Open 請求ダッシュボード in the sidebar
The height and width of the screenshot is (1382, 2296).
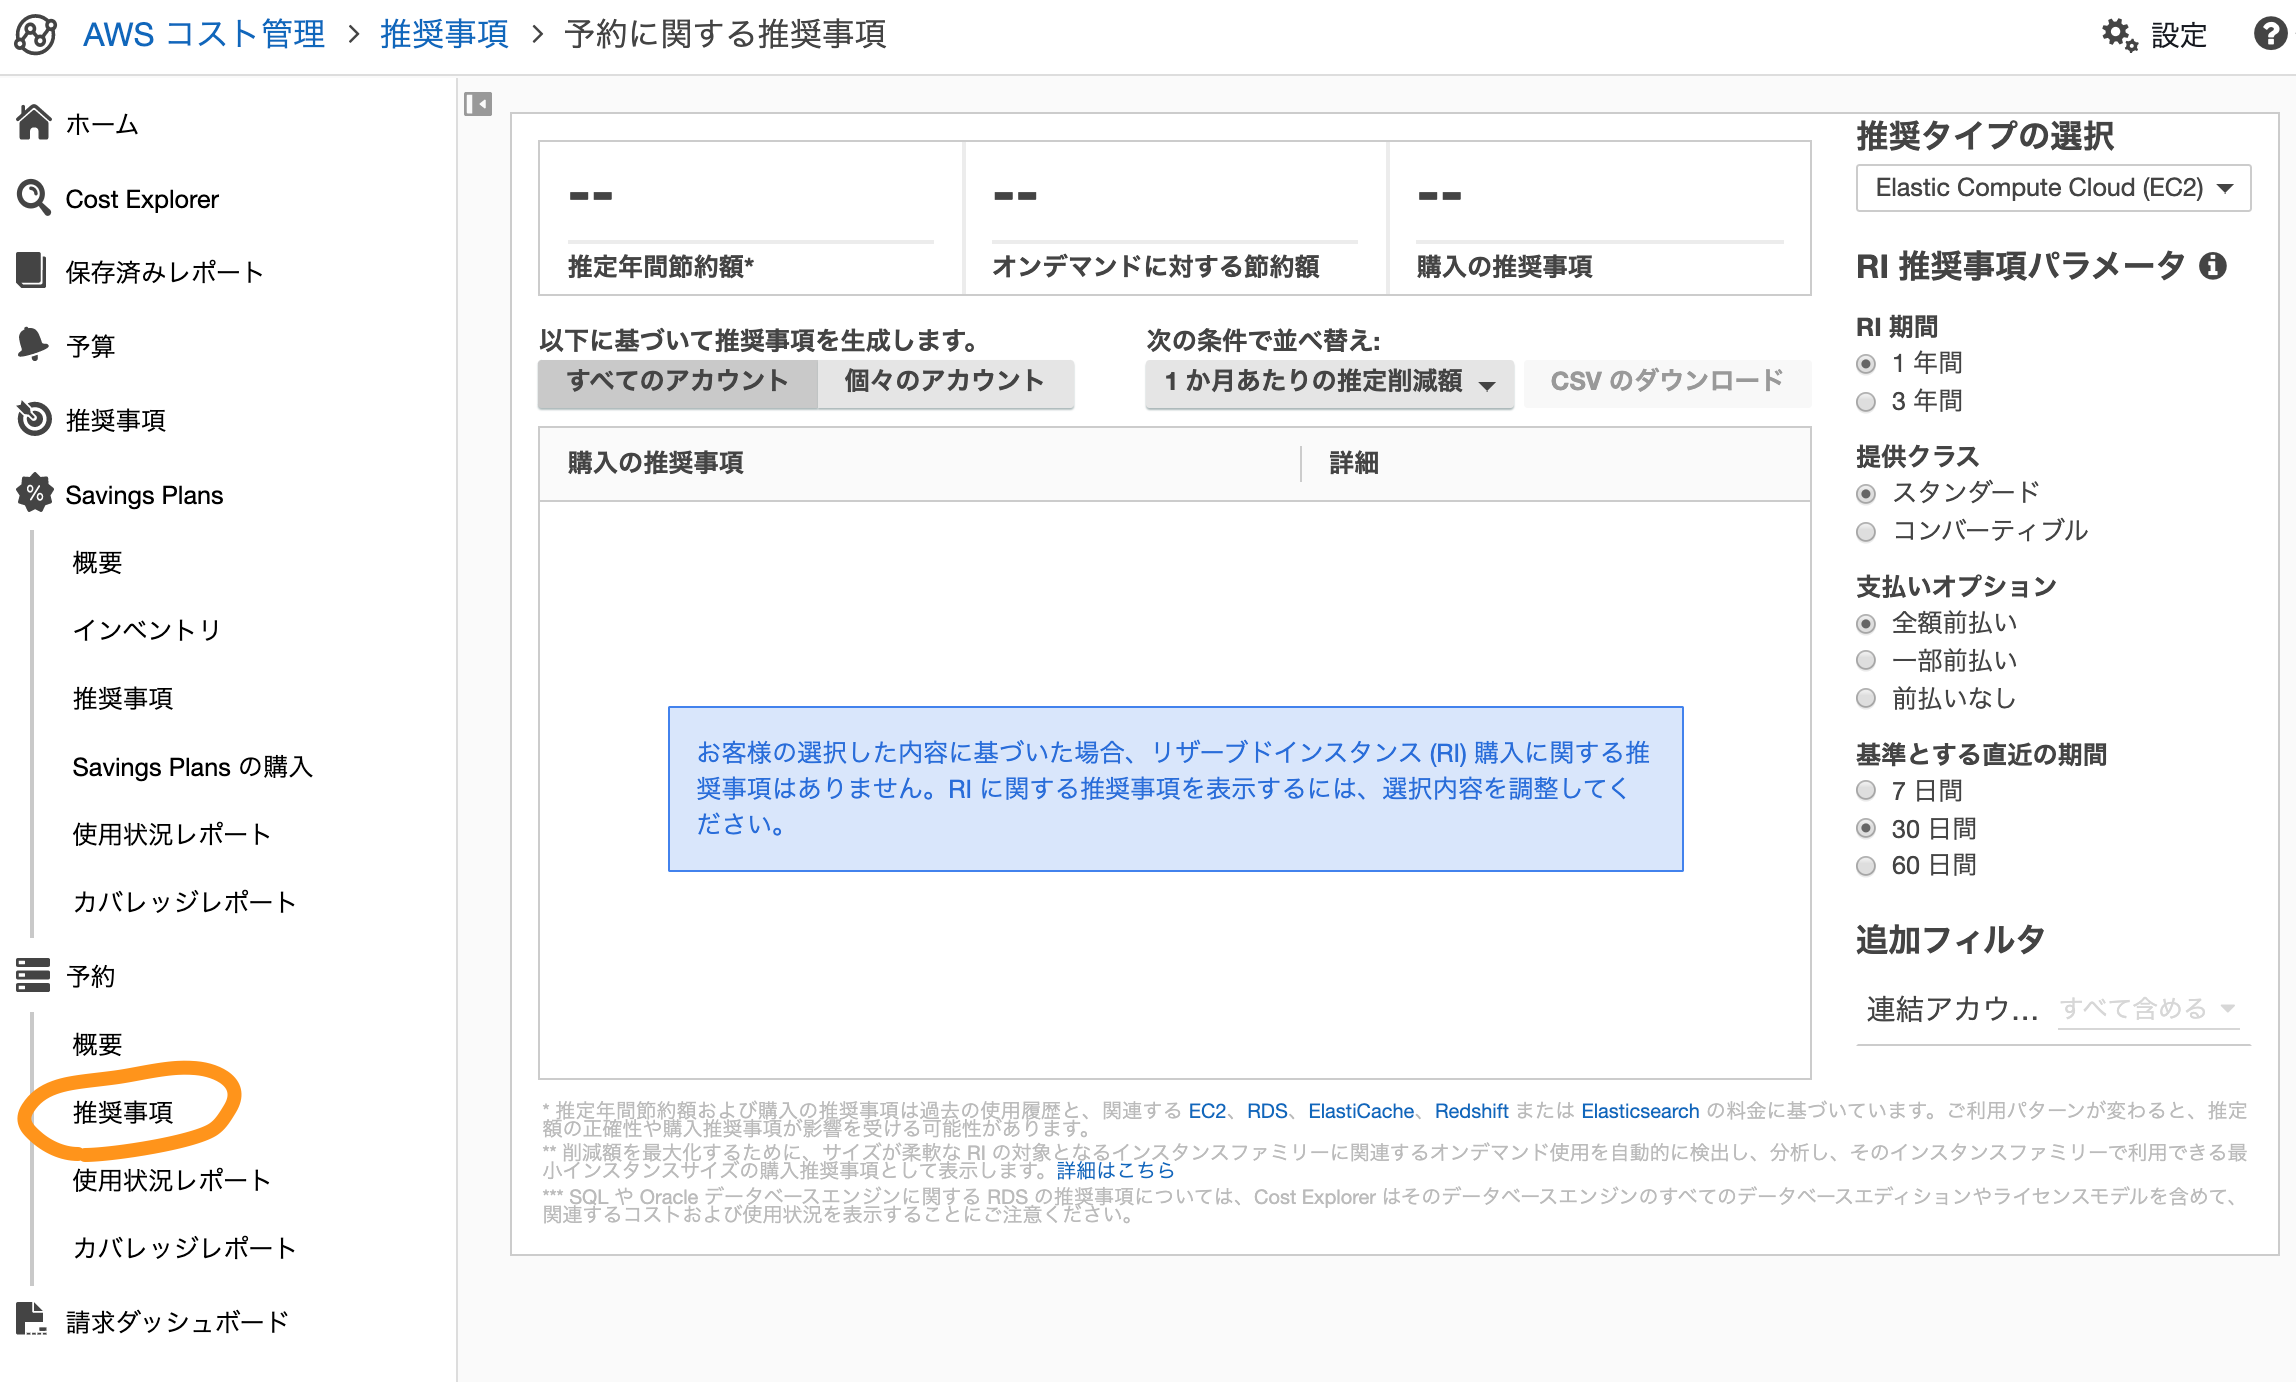[178, 1321]
